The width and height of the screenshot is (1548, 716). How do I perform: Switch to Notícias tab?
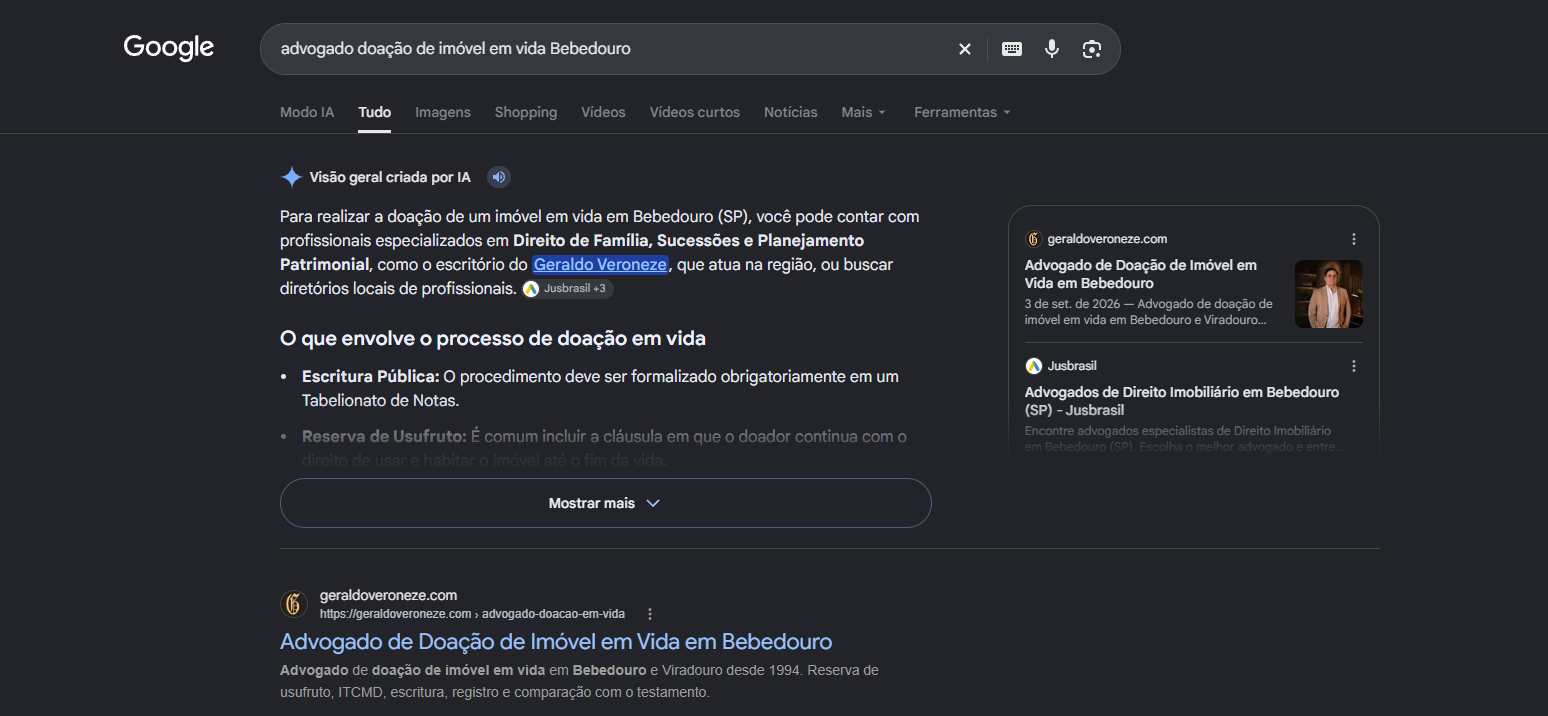click(x=791, y=112)
